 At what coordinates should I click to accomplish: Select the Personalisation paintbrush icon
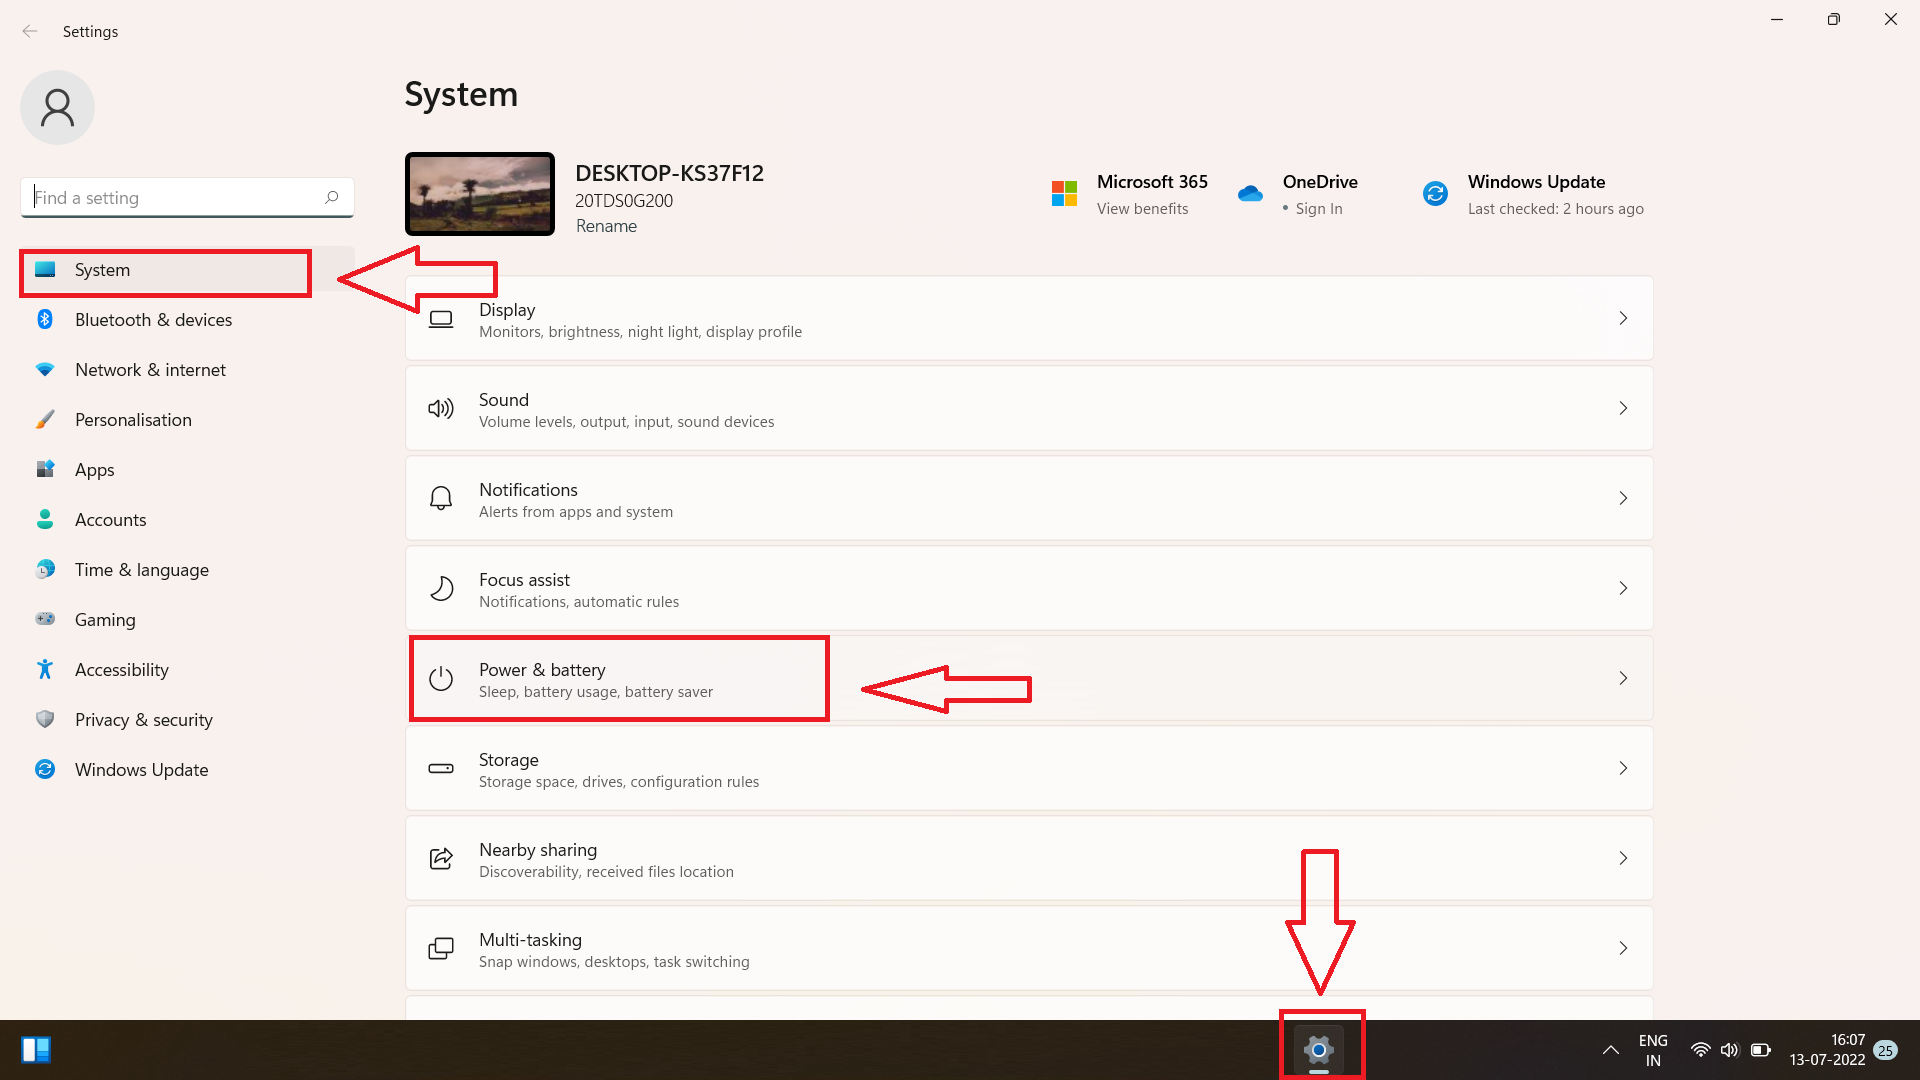pyautogui.click(x=45, y=420)
